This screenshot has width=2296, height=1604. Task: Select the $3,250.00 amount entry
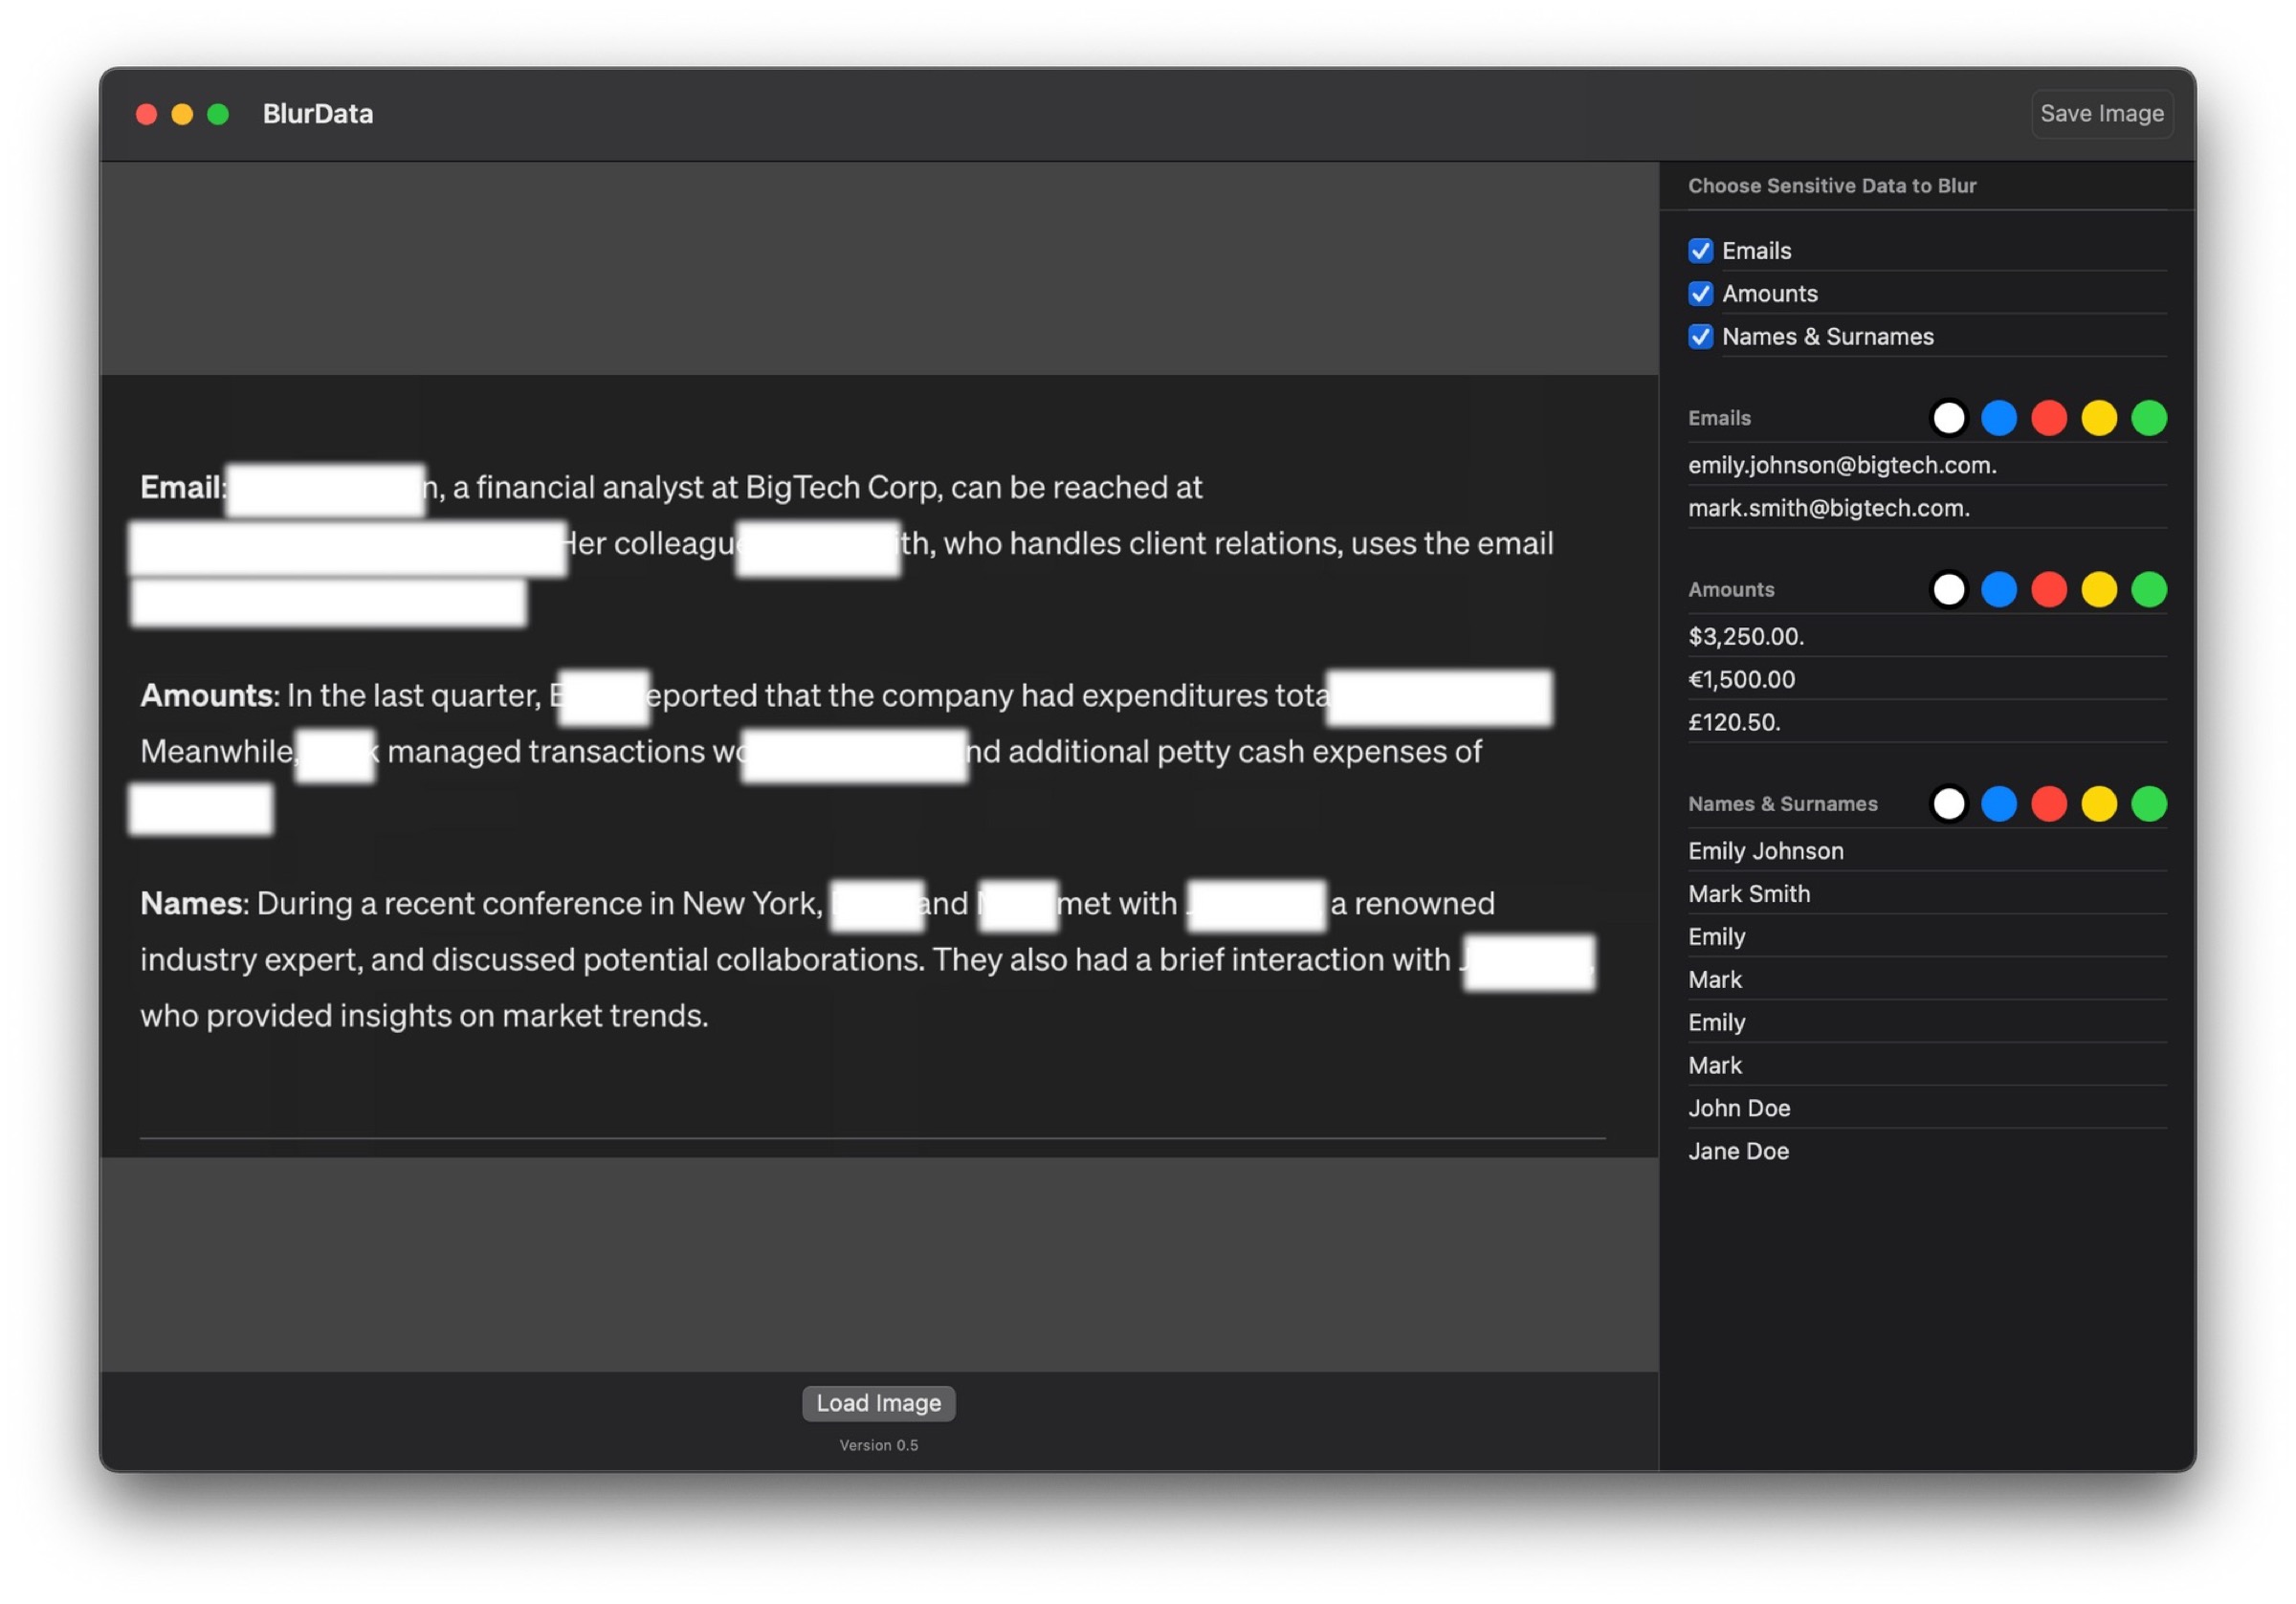click(x=1745, y=637)
